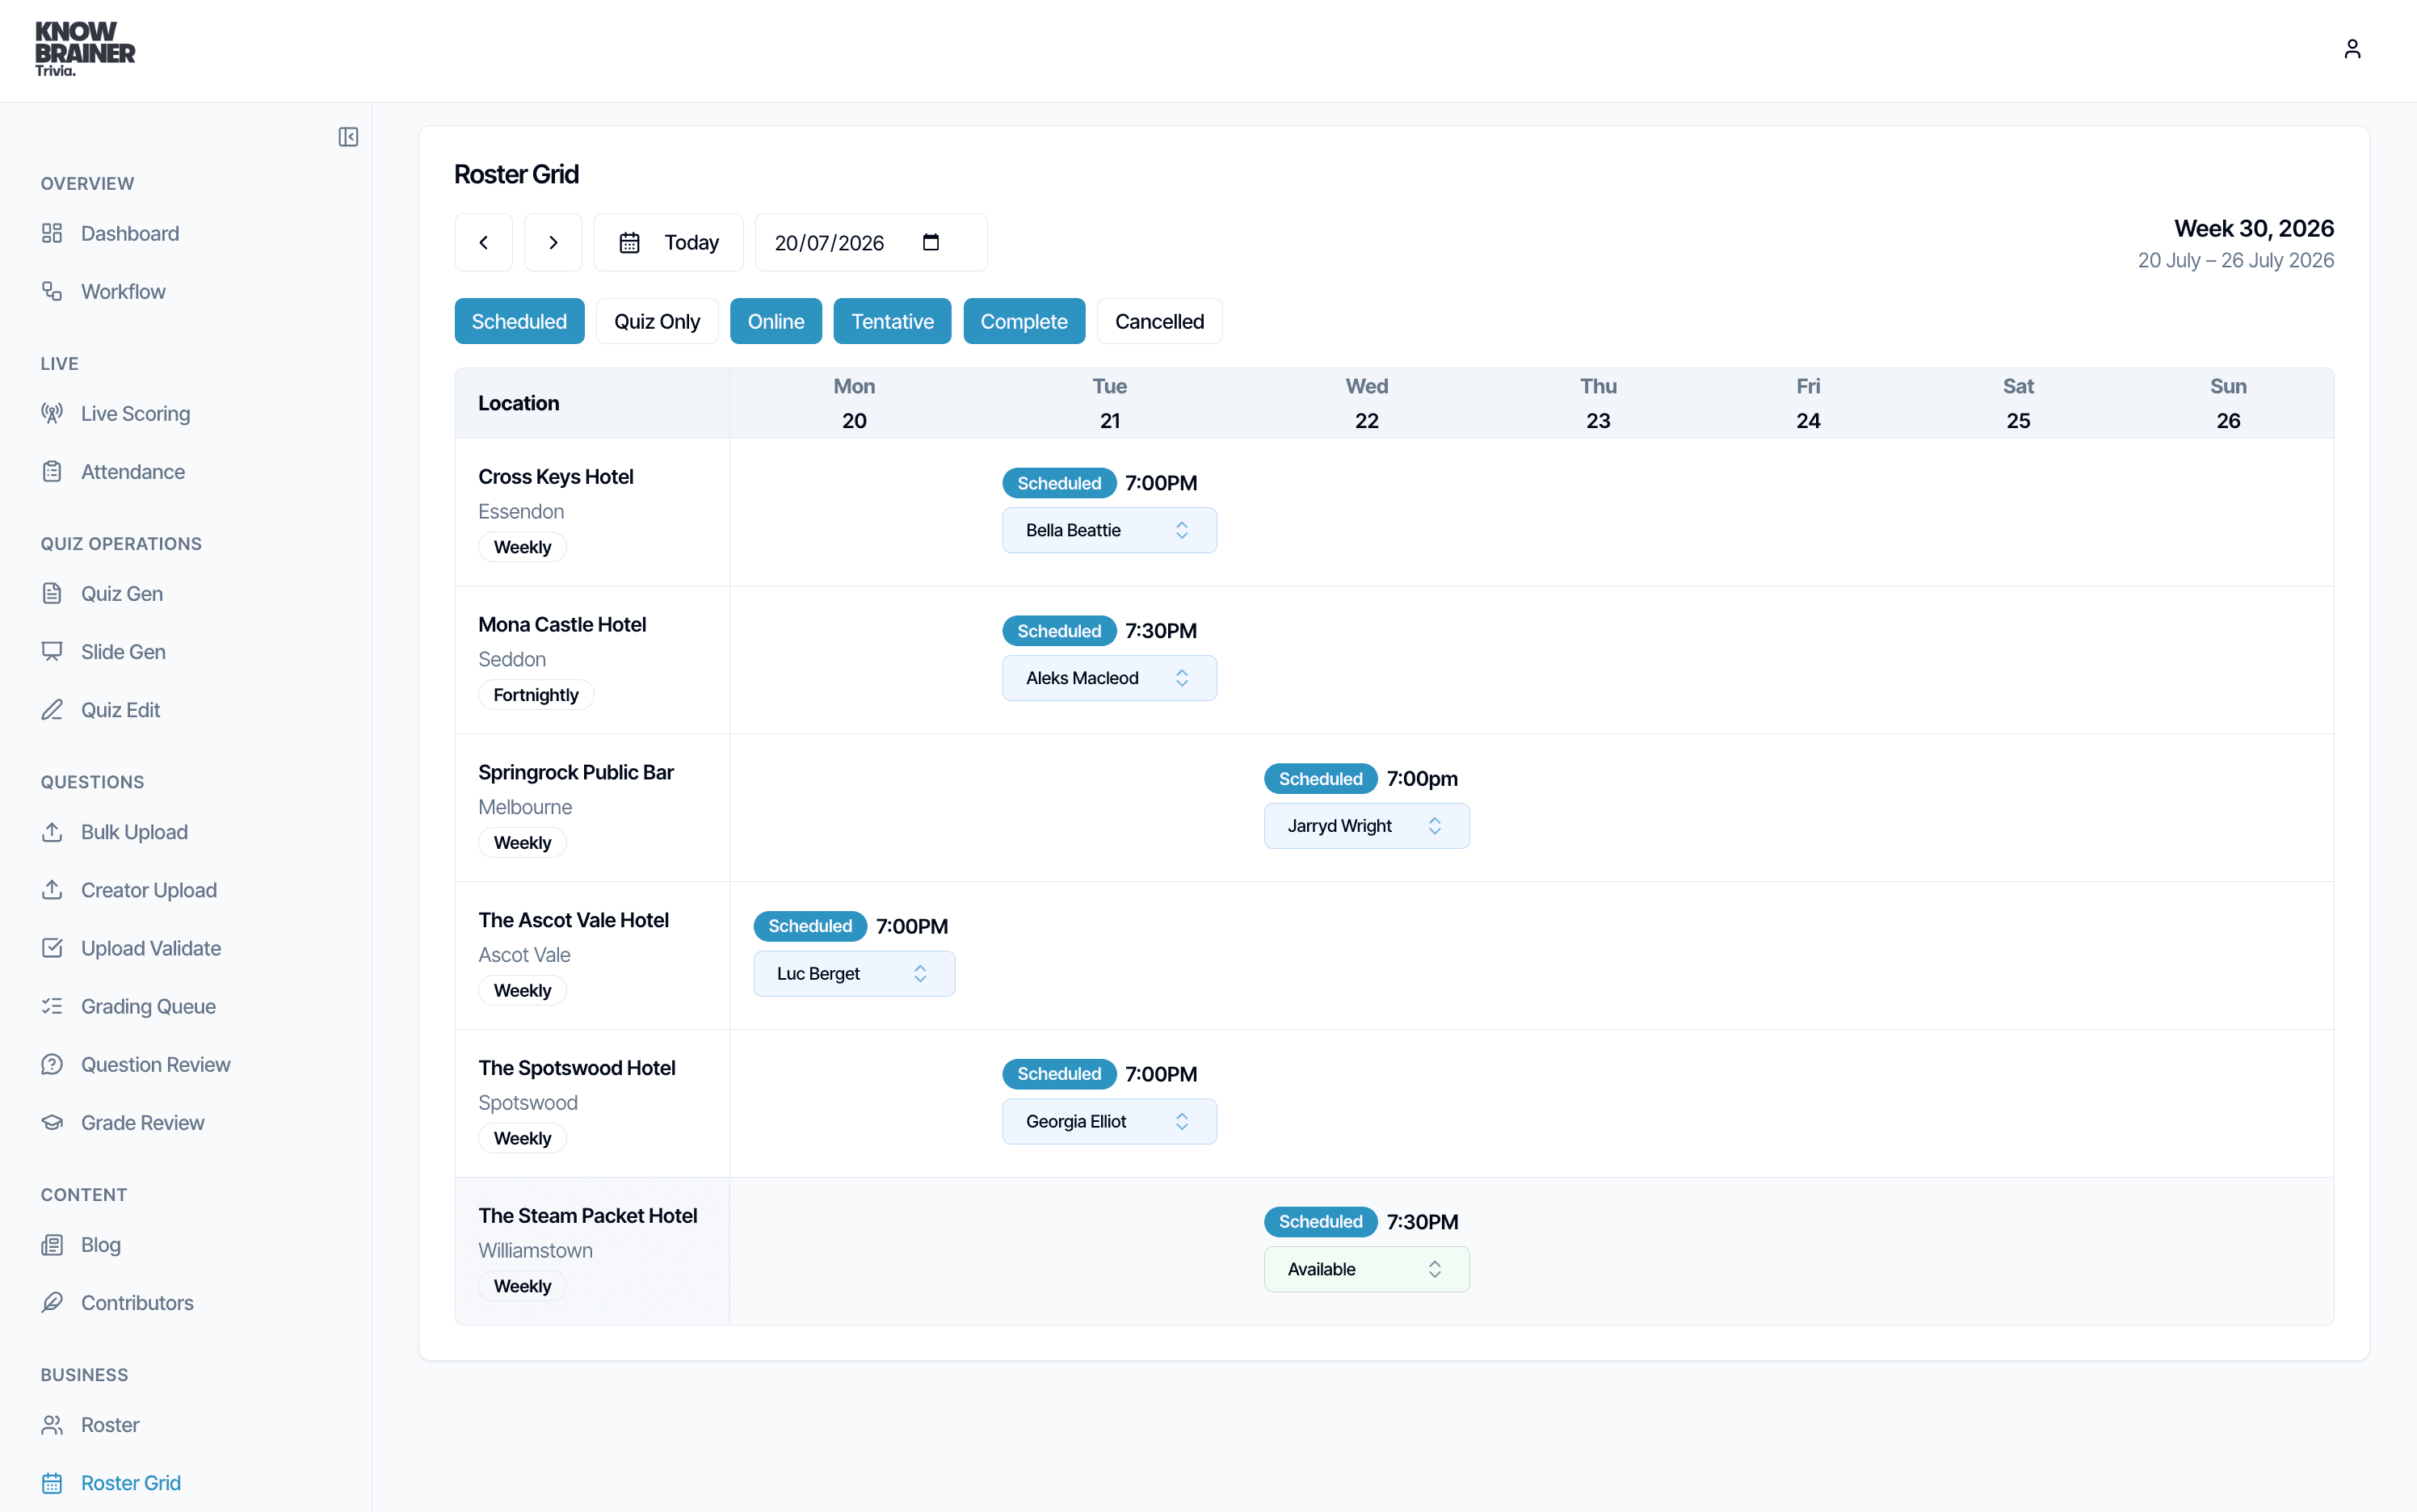Click the Slide Gen presentation icon
2417x1512 pixels.
point(52,651)
